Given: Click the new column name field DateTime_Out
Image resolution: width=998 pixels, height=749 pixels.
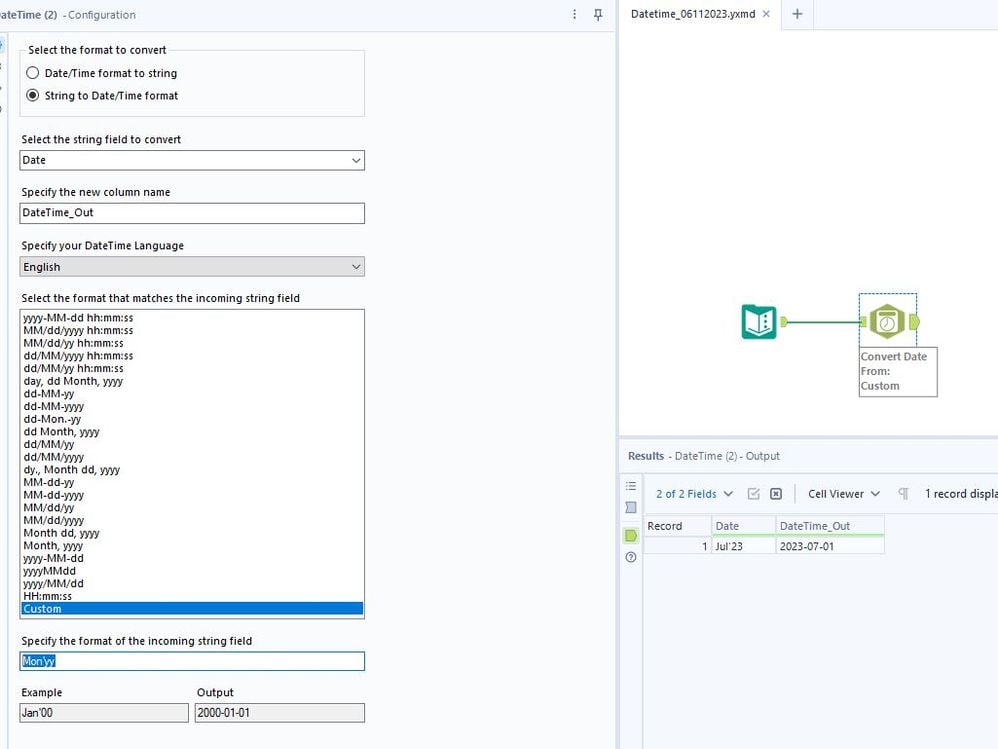Looking at the screenshot, I should pyautogui.click(x=192, y=213).
